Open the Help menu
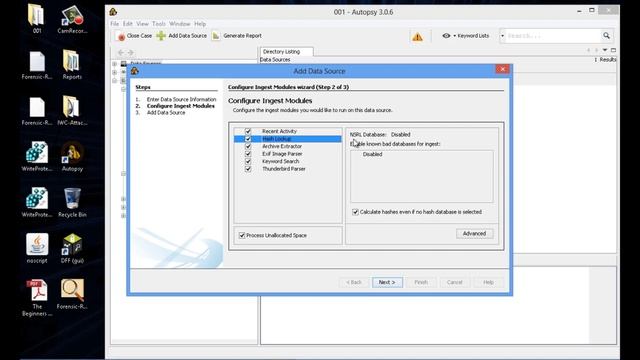This screenshot has width=640, height=360. click(200, 24)
